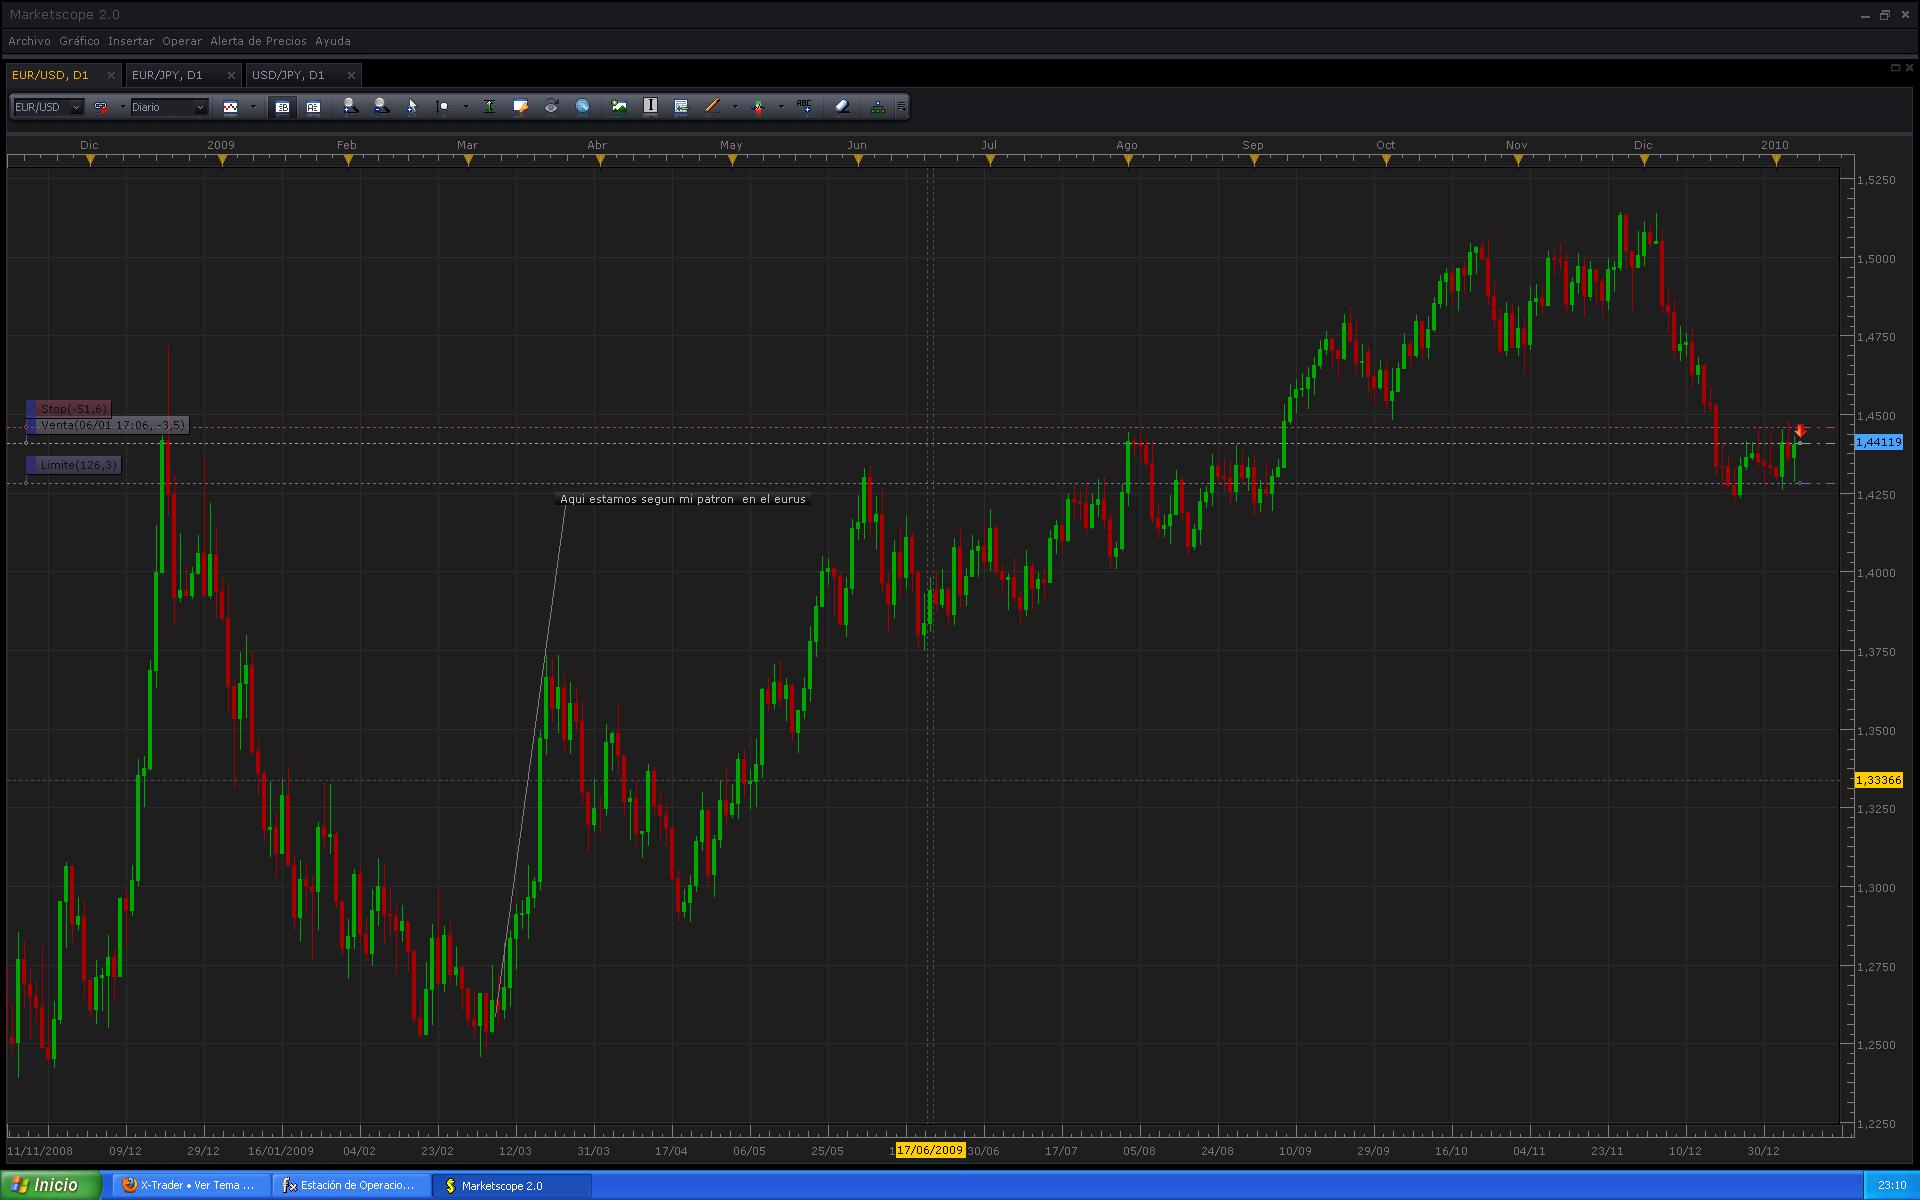The height and width of the screenshot is (1200, 1920).
Task: Open X-Trader window from taskbar
Action: coord(190,1185)
